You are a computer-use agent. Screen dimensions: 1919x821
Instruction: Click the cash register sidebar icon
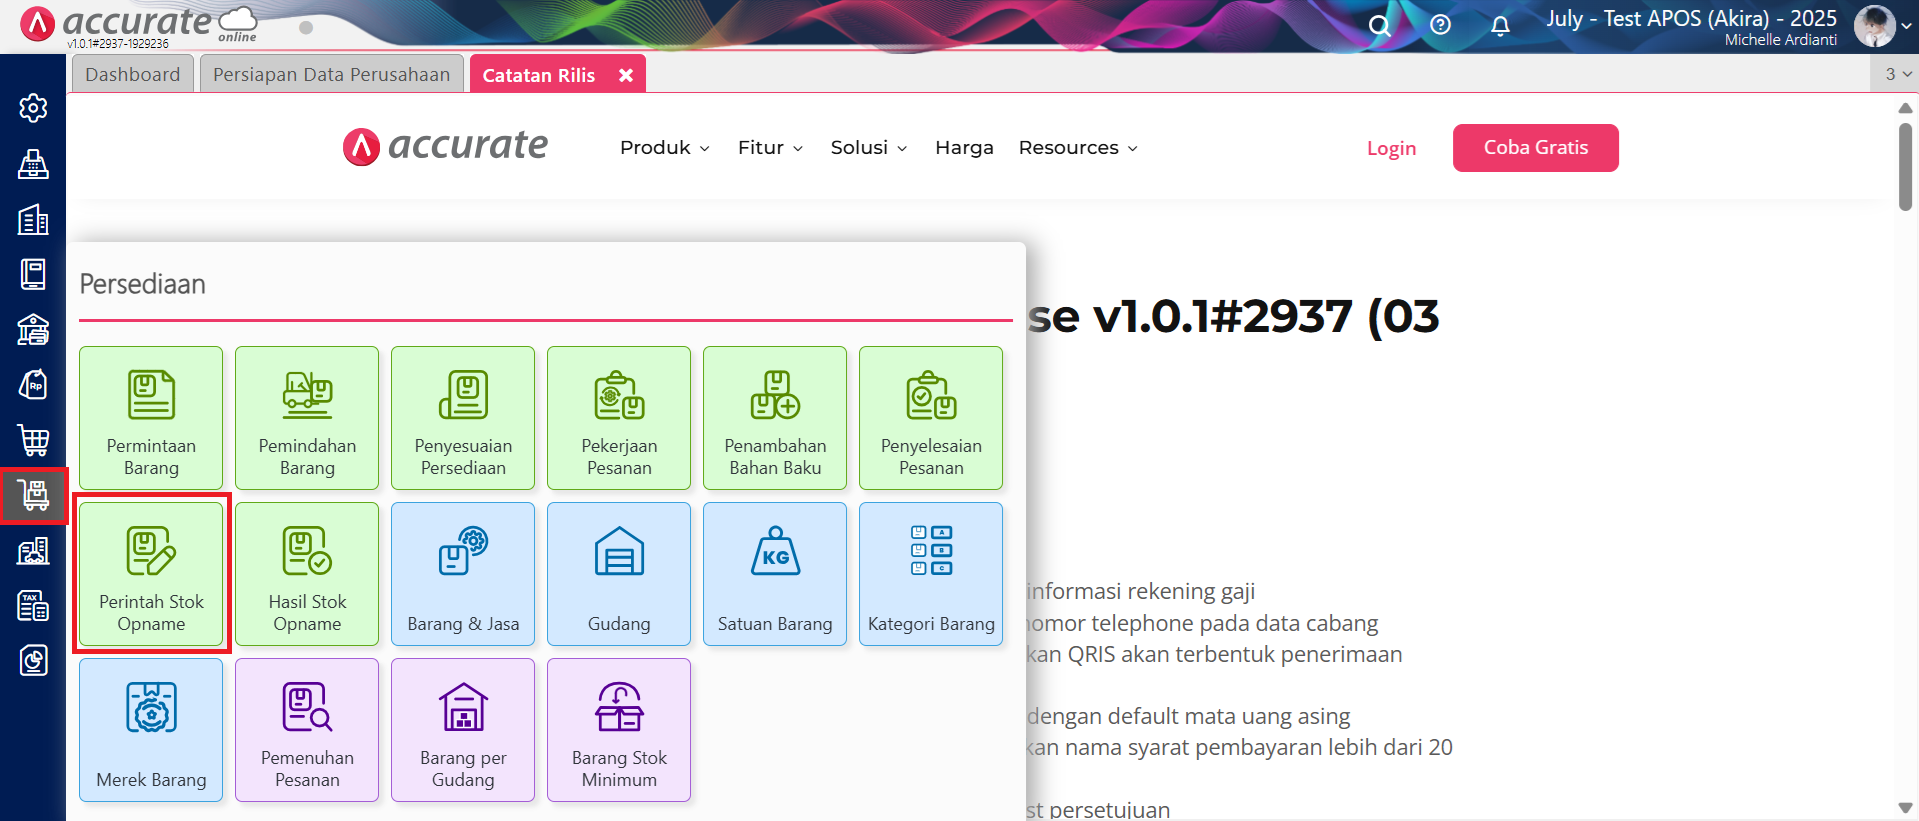click(33, 164)
